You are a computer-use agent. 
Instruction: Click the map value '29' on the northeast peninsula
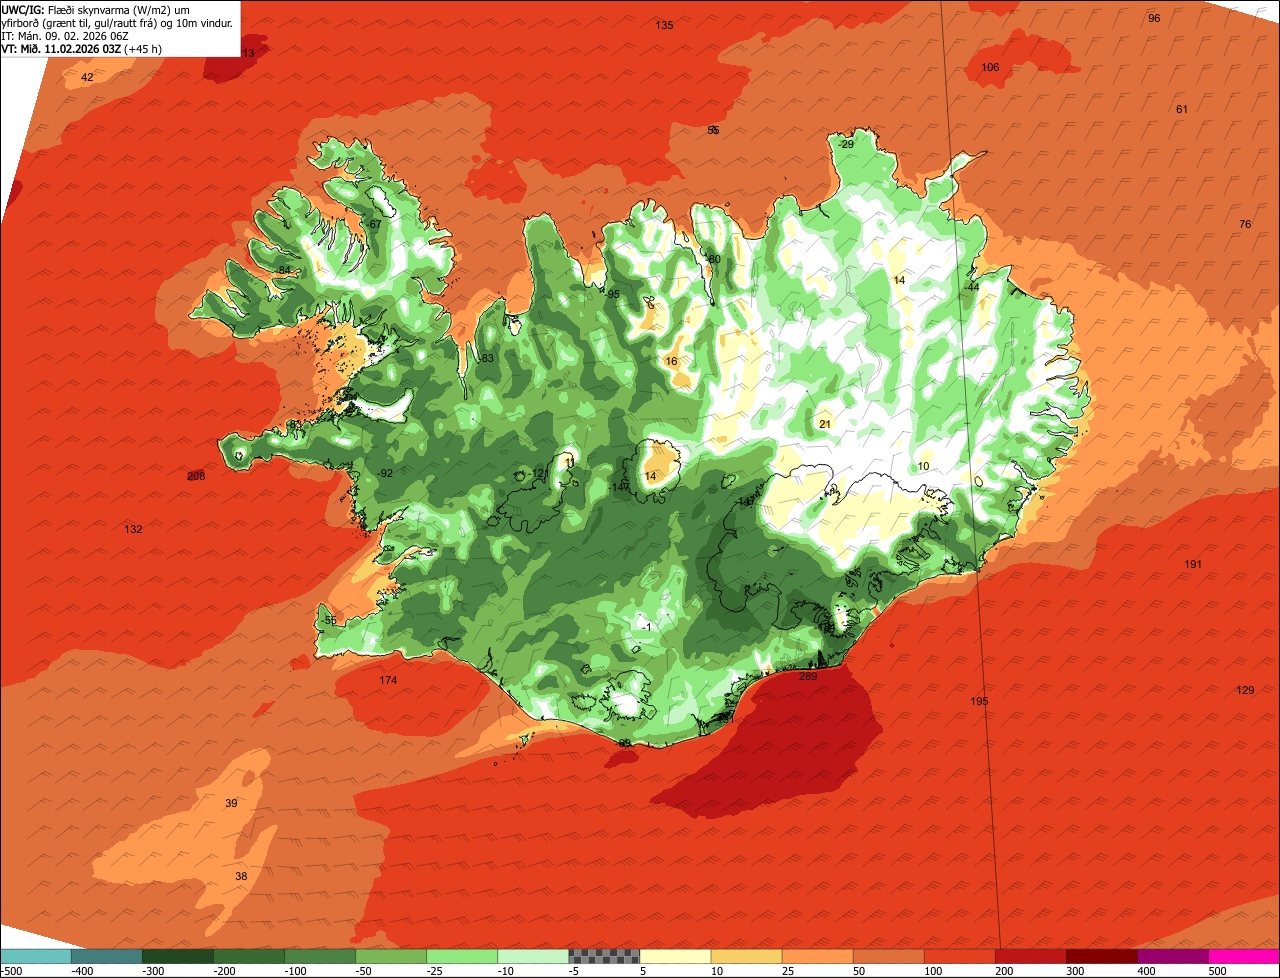click(848, 144)
